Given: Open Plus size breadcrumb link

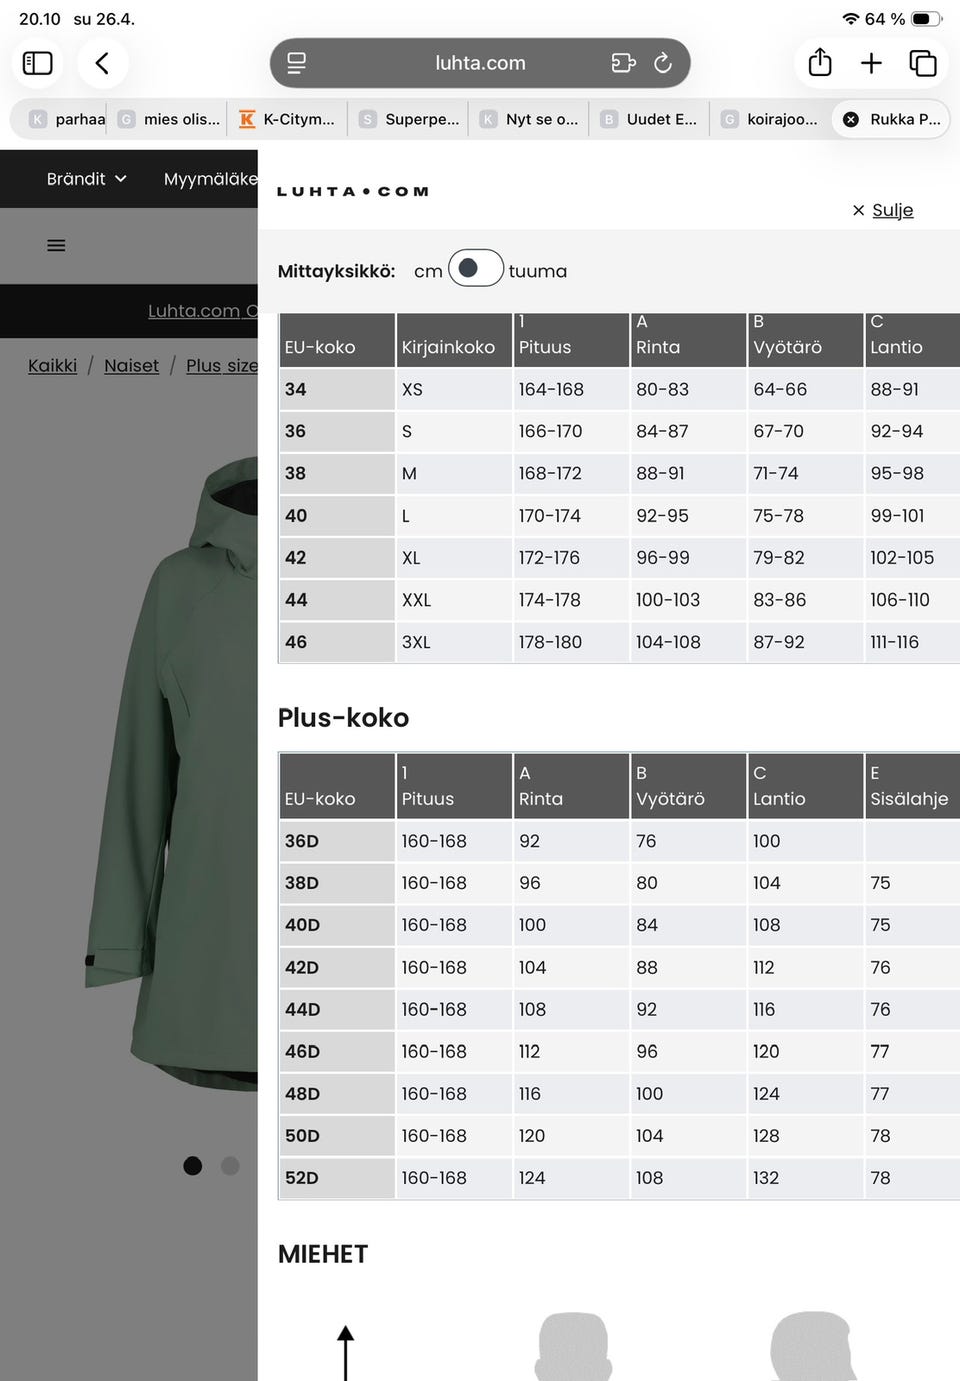Looking at the screenshot, I should click(222, 366).
